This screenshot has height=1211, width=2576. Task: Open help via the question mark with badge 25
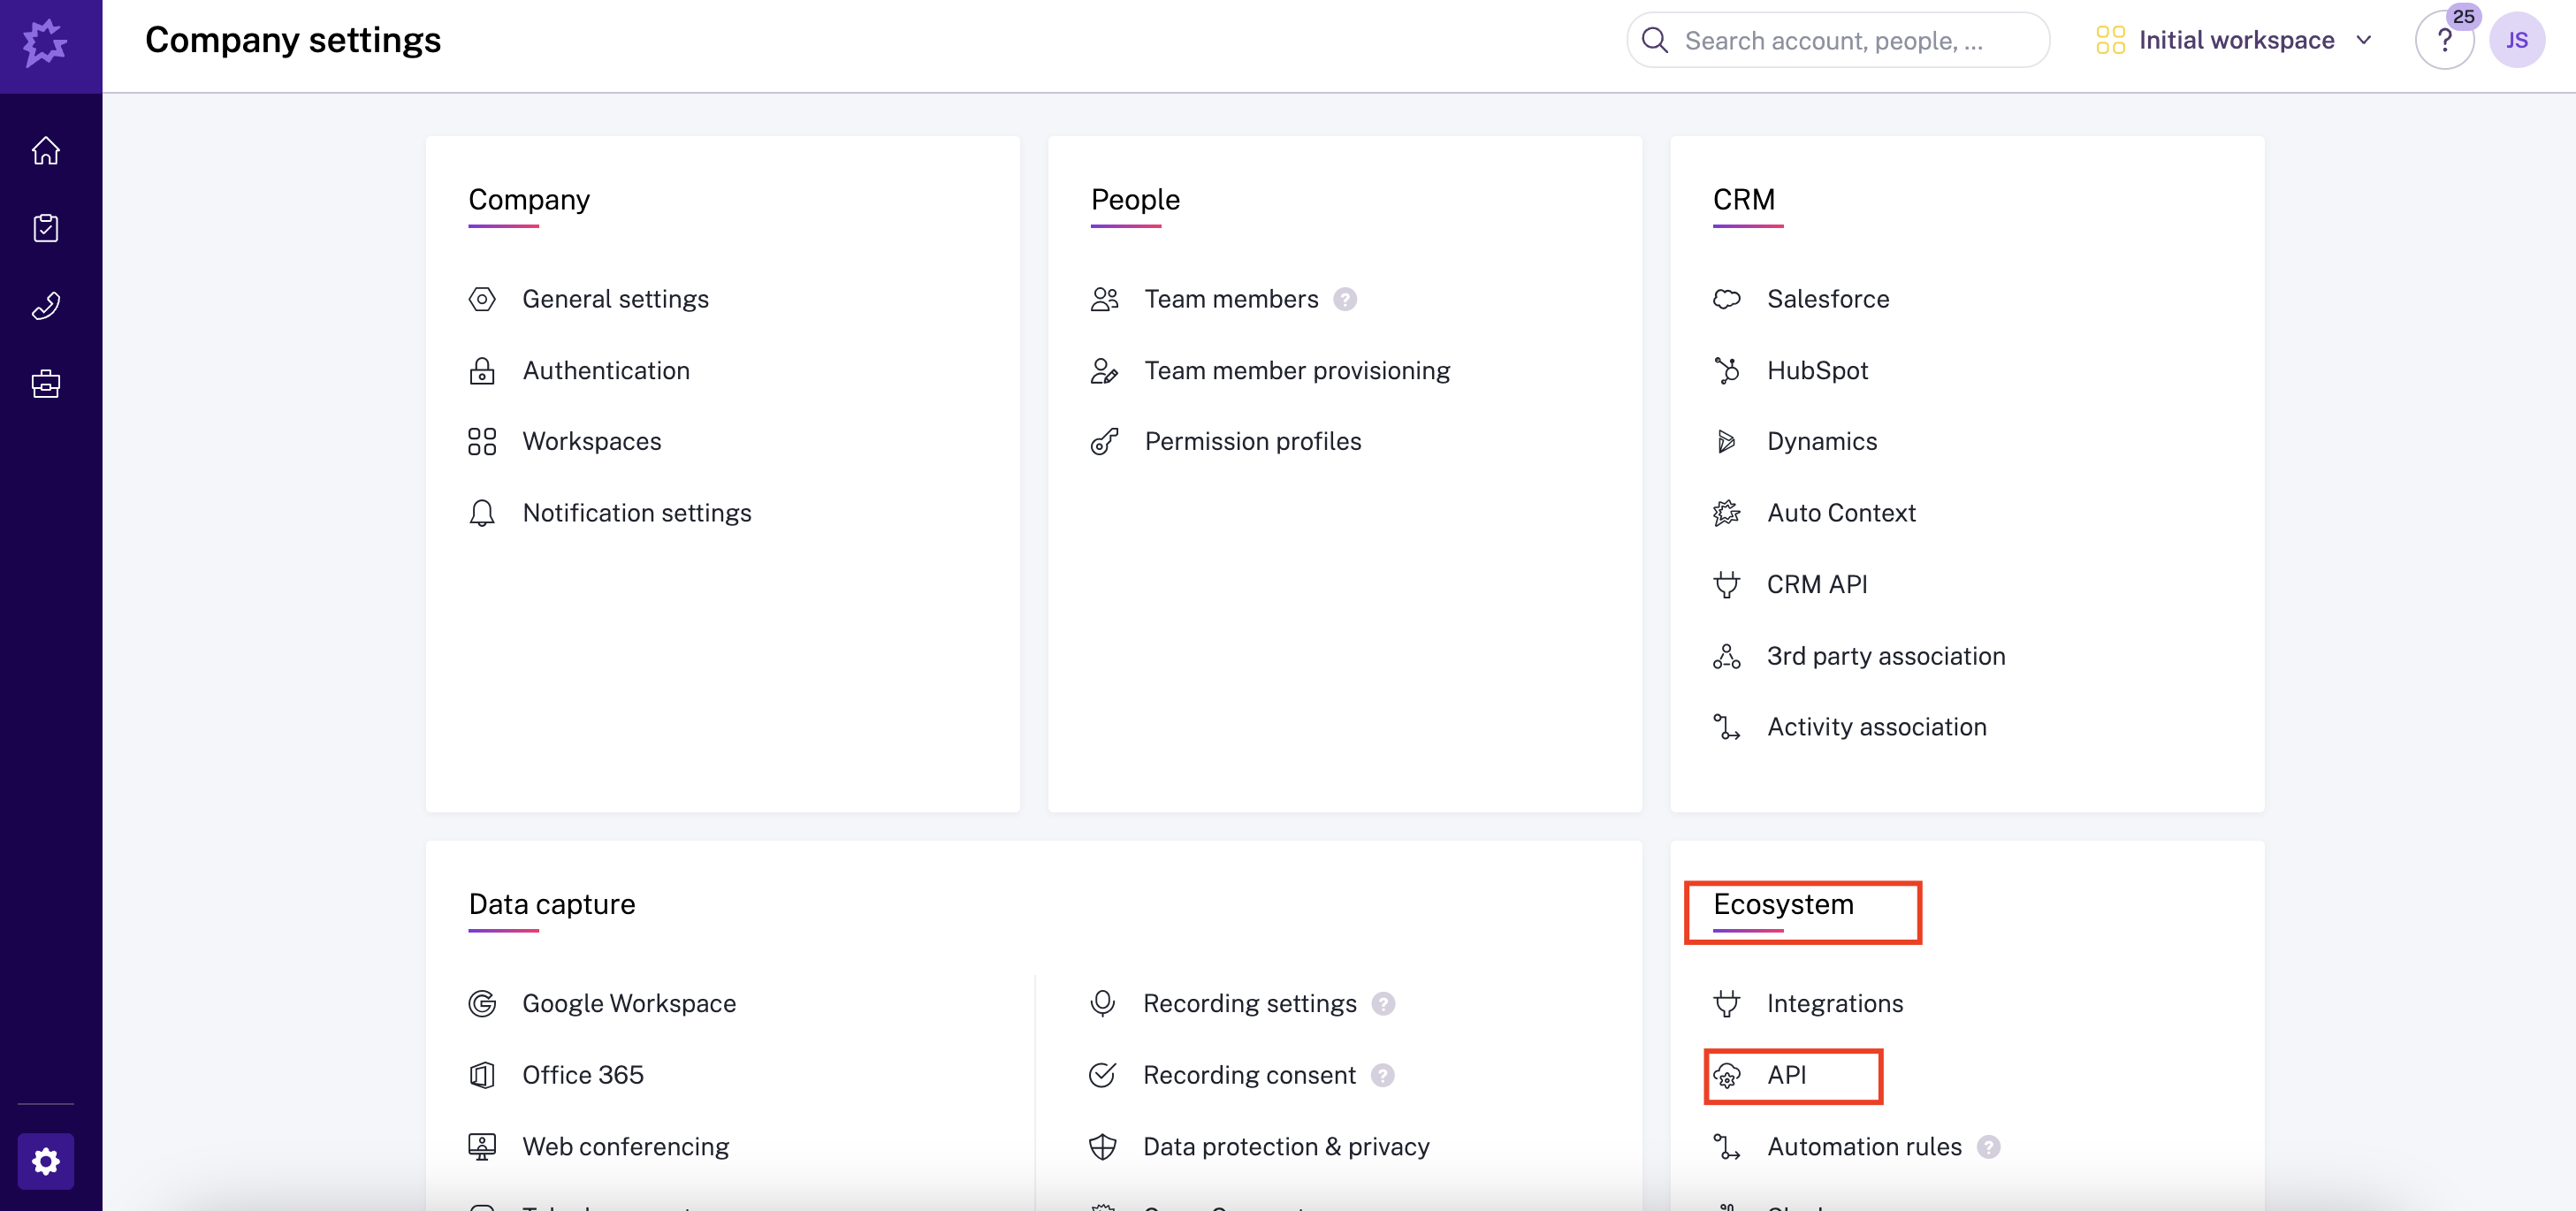2445,40
